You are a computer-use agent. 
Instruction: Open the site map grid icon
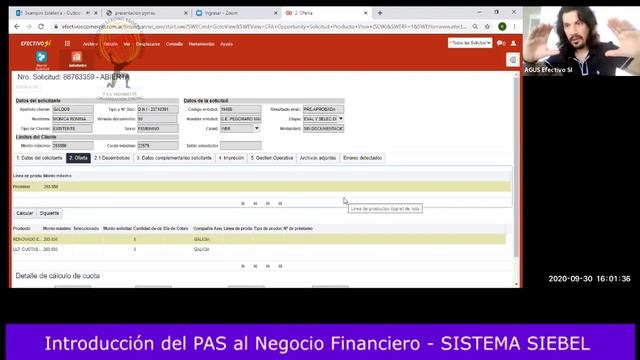click(67, 44)
